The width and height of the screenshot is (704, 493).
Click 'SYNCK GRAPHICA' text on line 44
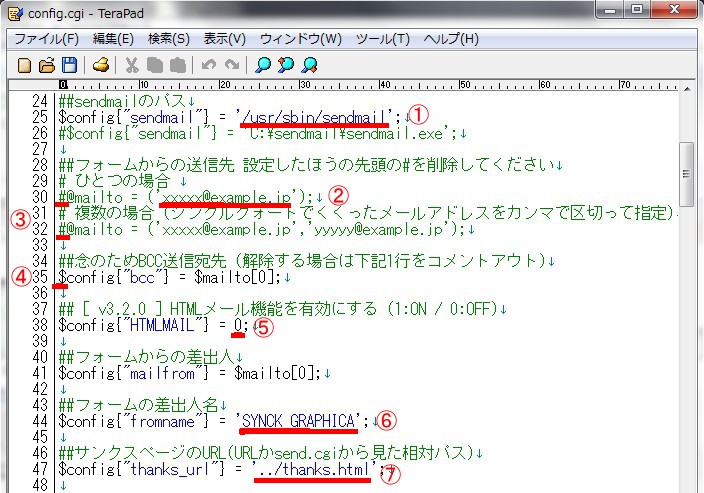[x=298, y=422]
